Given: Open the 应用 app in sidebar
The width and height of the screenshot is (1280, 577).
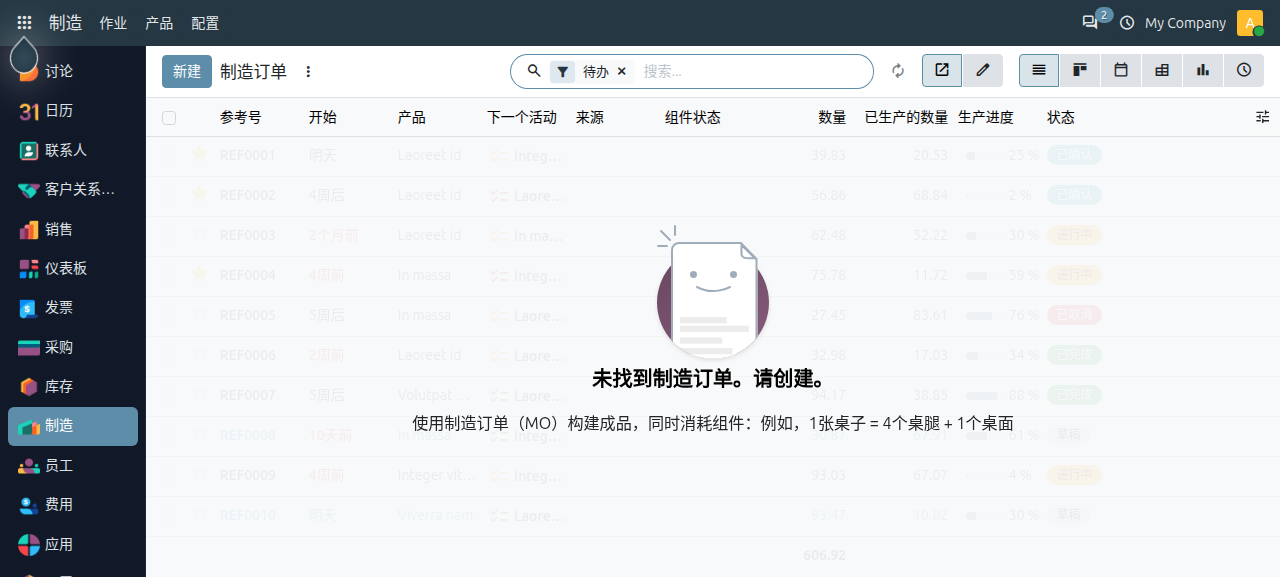Looking at the screenshot, I should (73, 545).
